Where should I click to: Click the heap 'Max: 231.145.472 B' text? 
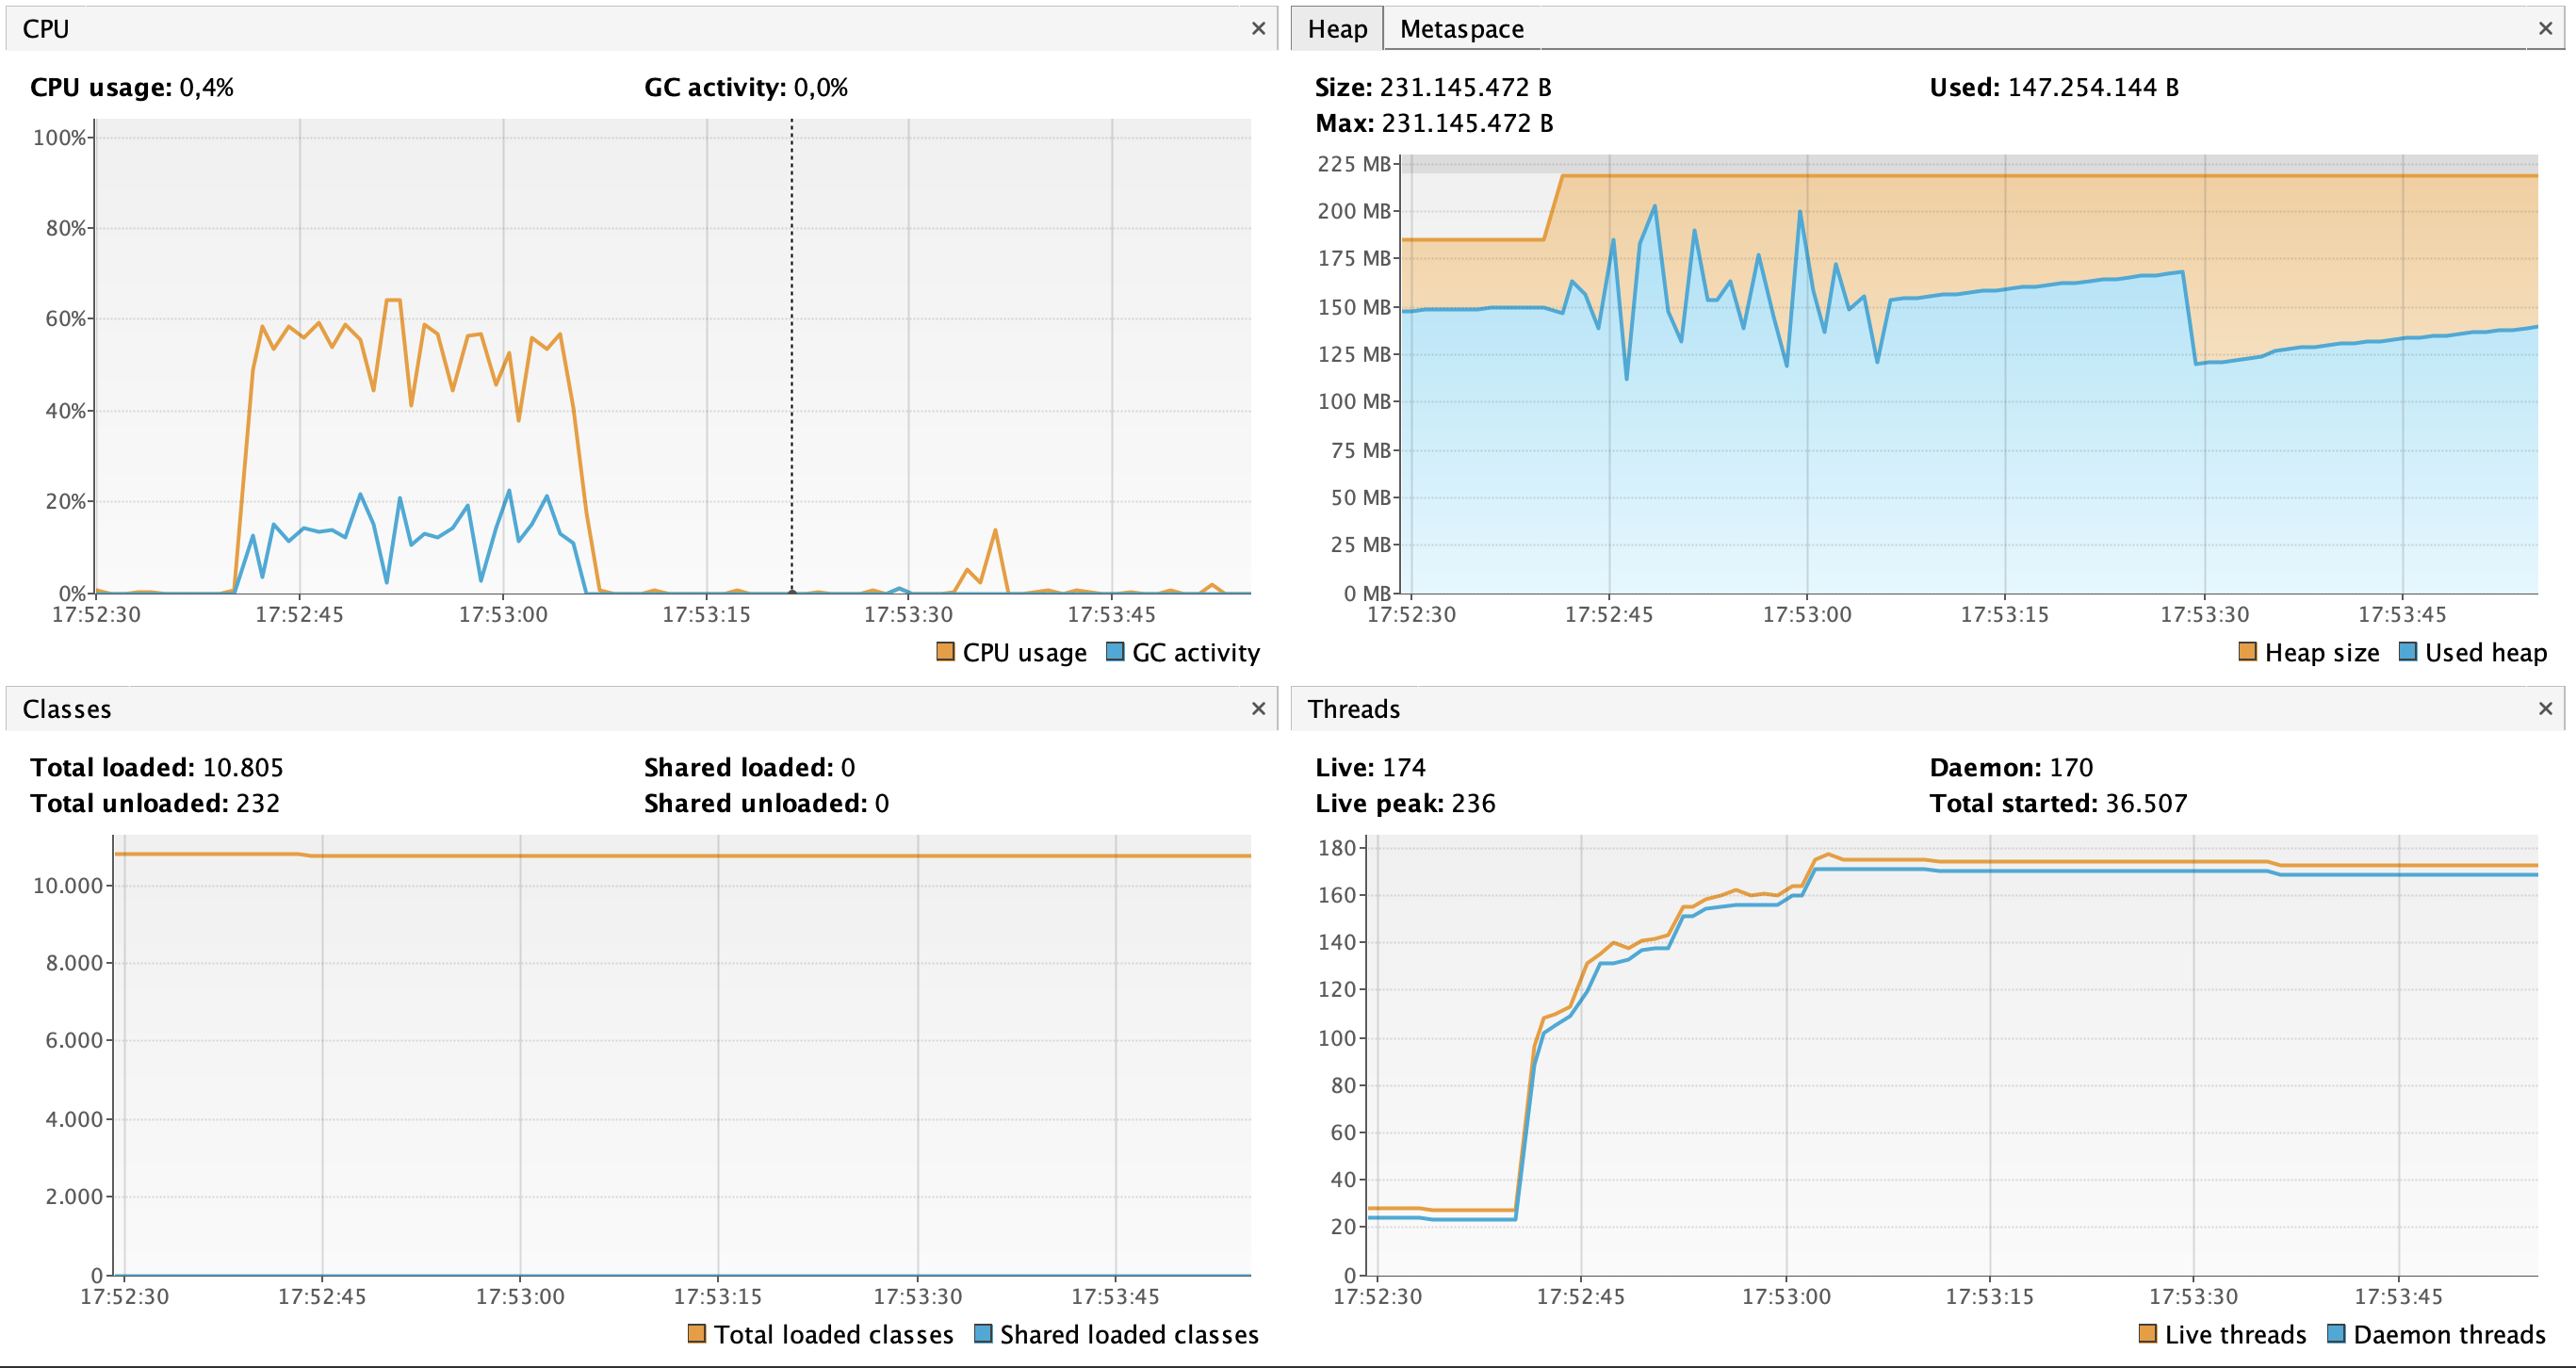tap(1434, 123)
